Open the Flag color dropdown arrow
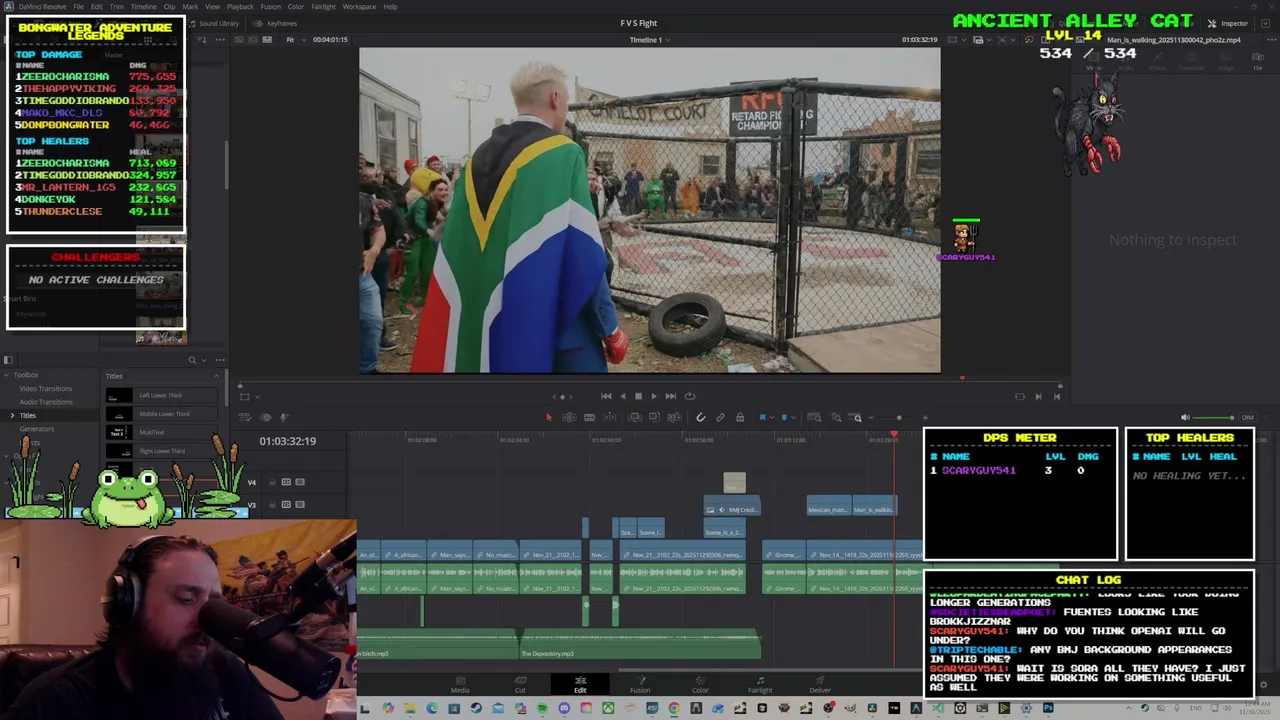Image resolution: width=1280 pixels, height=720 pixels. (772, 417)
